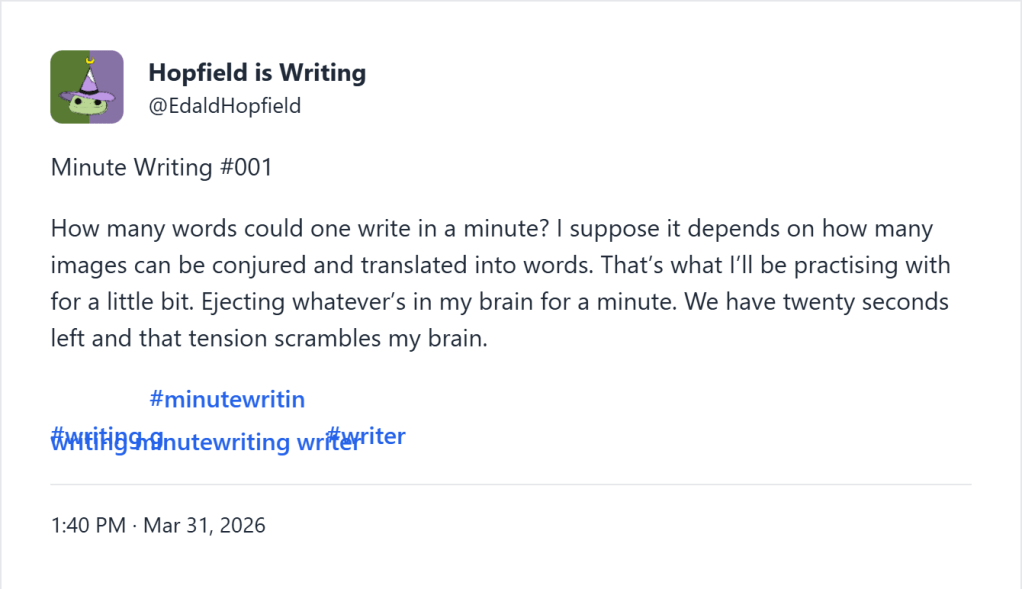
Task: Click the overlapping blue hashtag cluster
Action: [x=200, y=438]
